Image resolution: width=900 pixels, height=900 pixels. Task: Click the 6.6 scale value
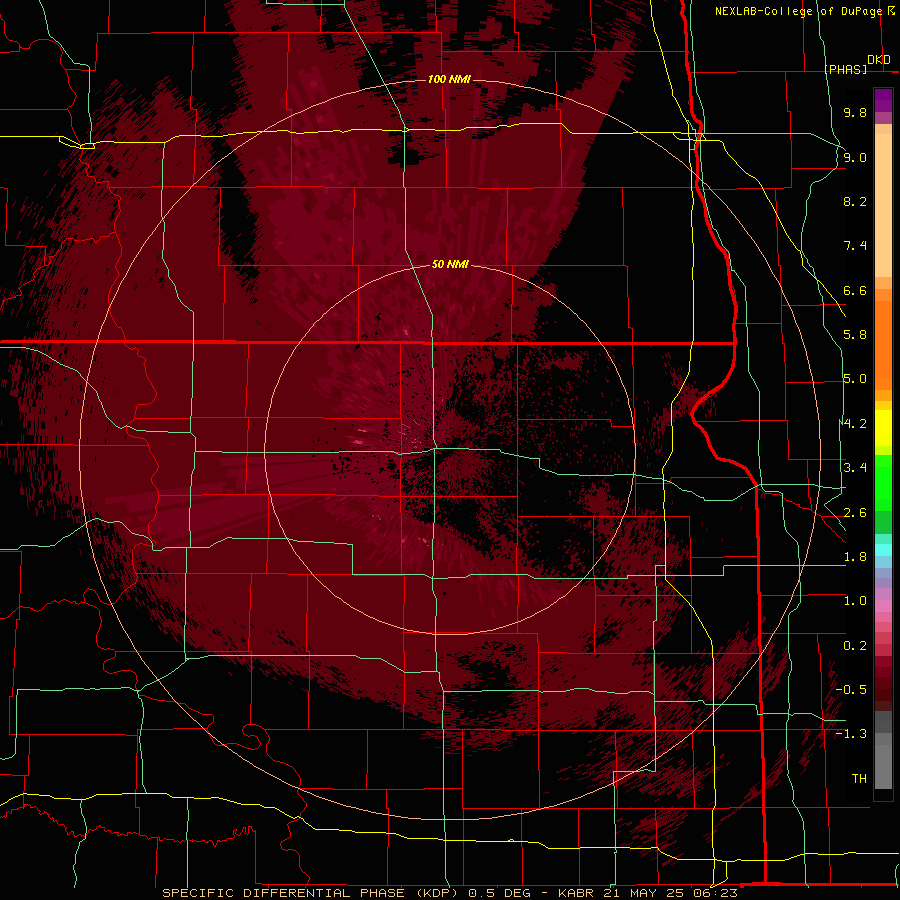pyautogui.click(x=855, y=290)
